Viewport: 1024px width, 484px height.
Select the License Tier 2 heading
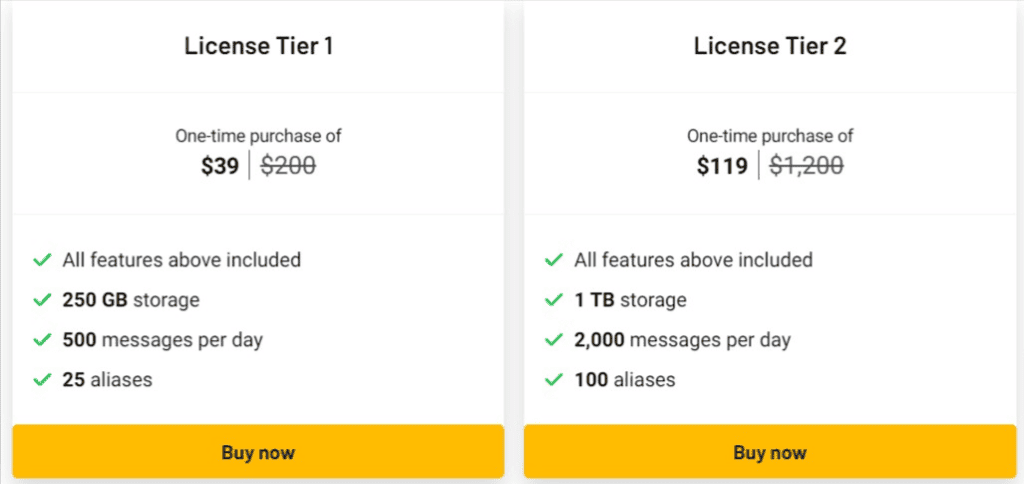click(770, 46)
